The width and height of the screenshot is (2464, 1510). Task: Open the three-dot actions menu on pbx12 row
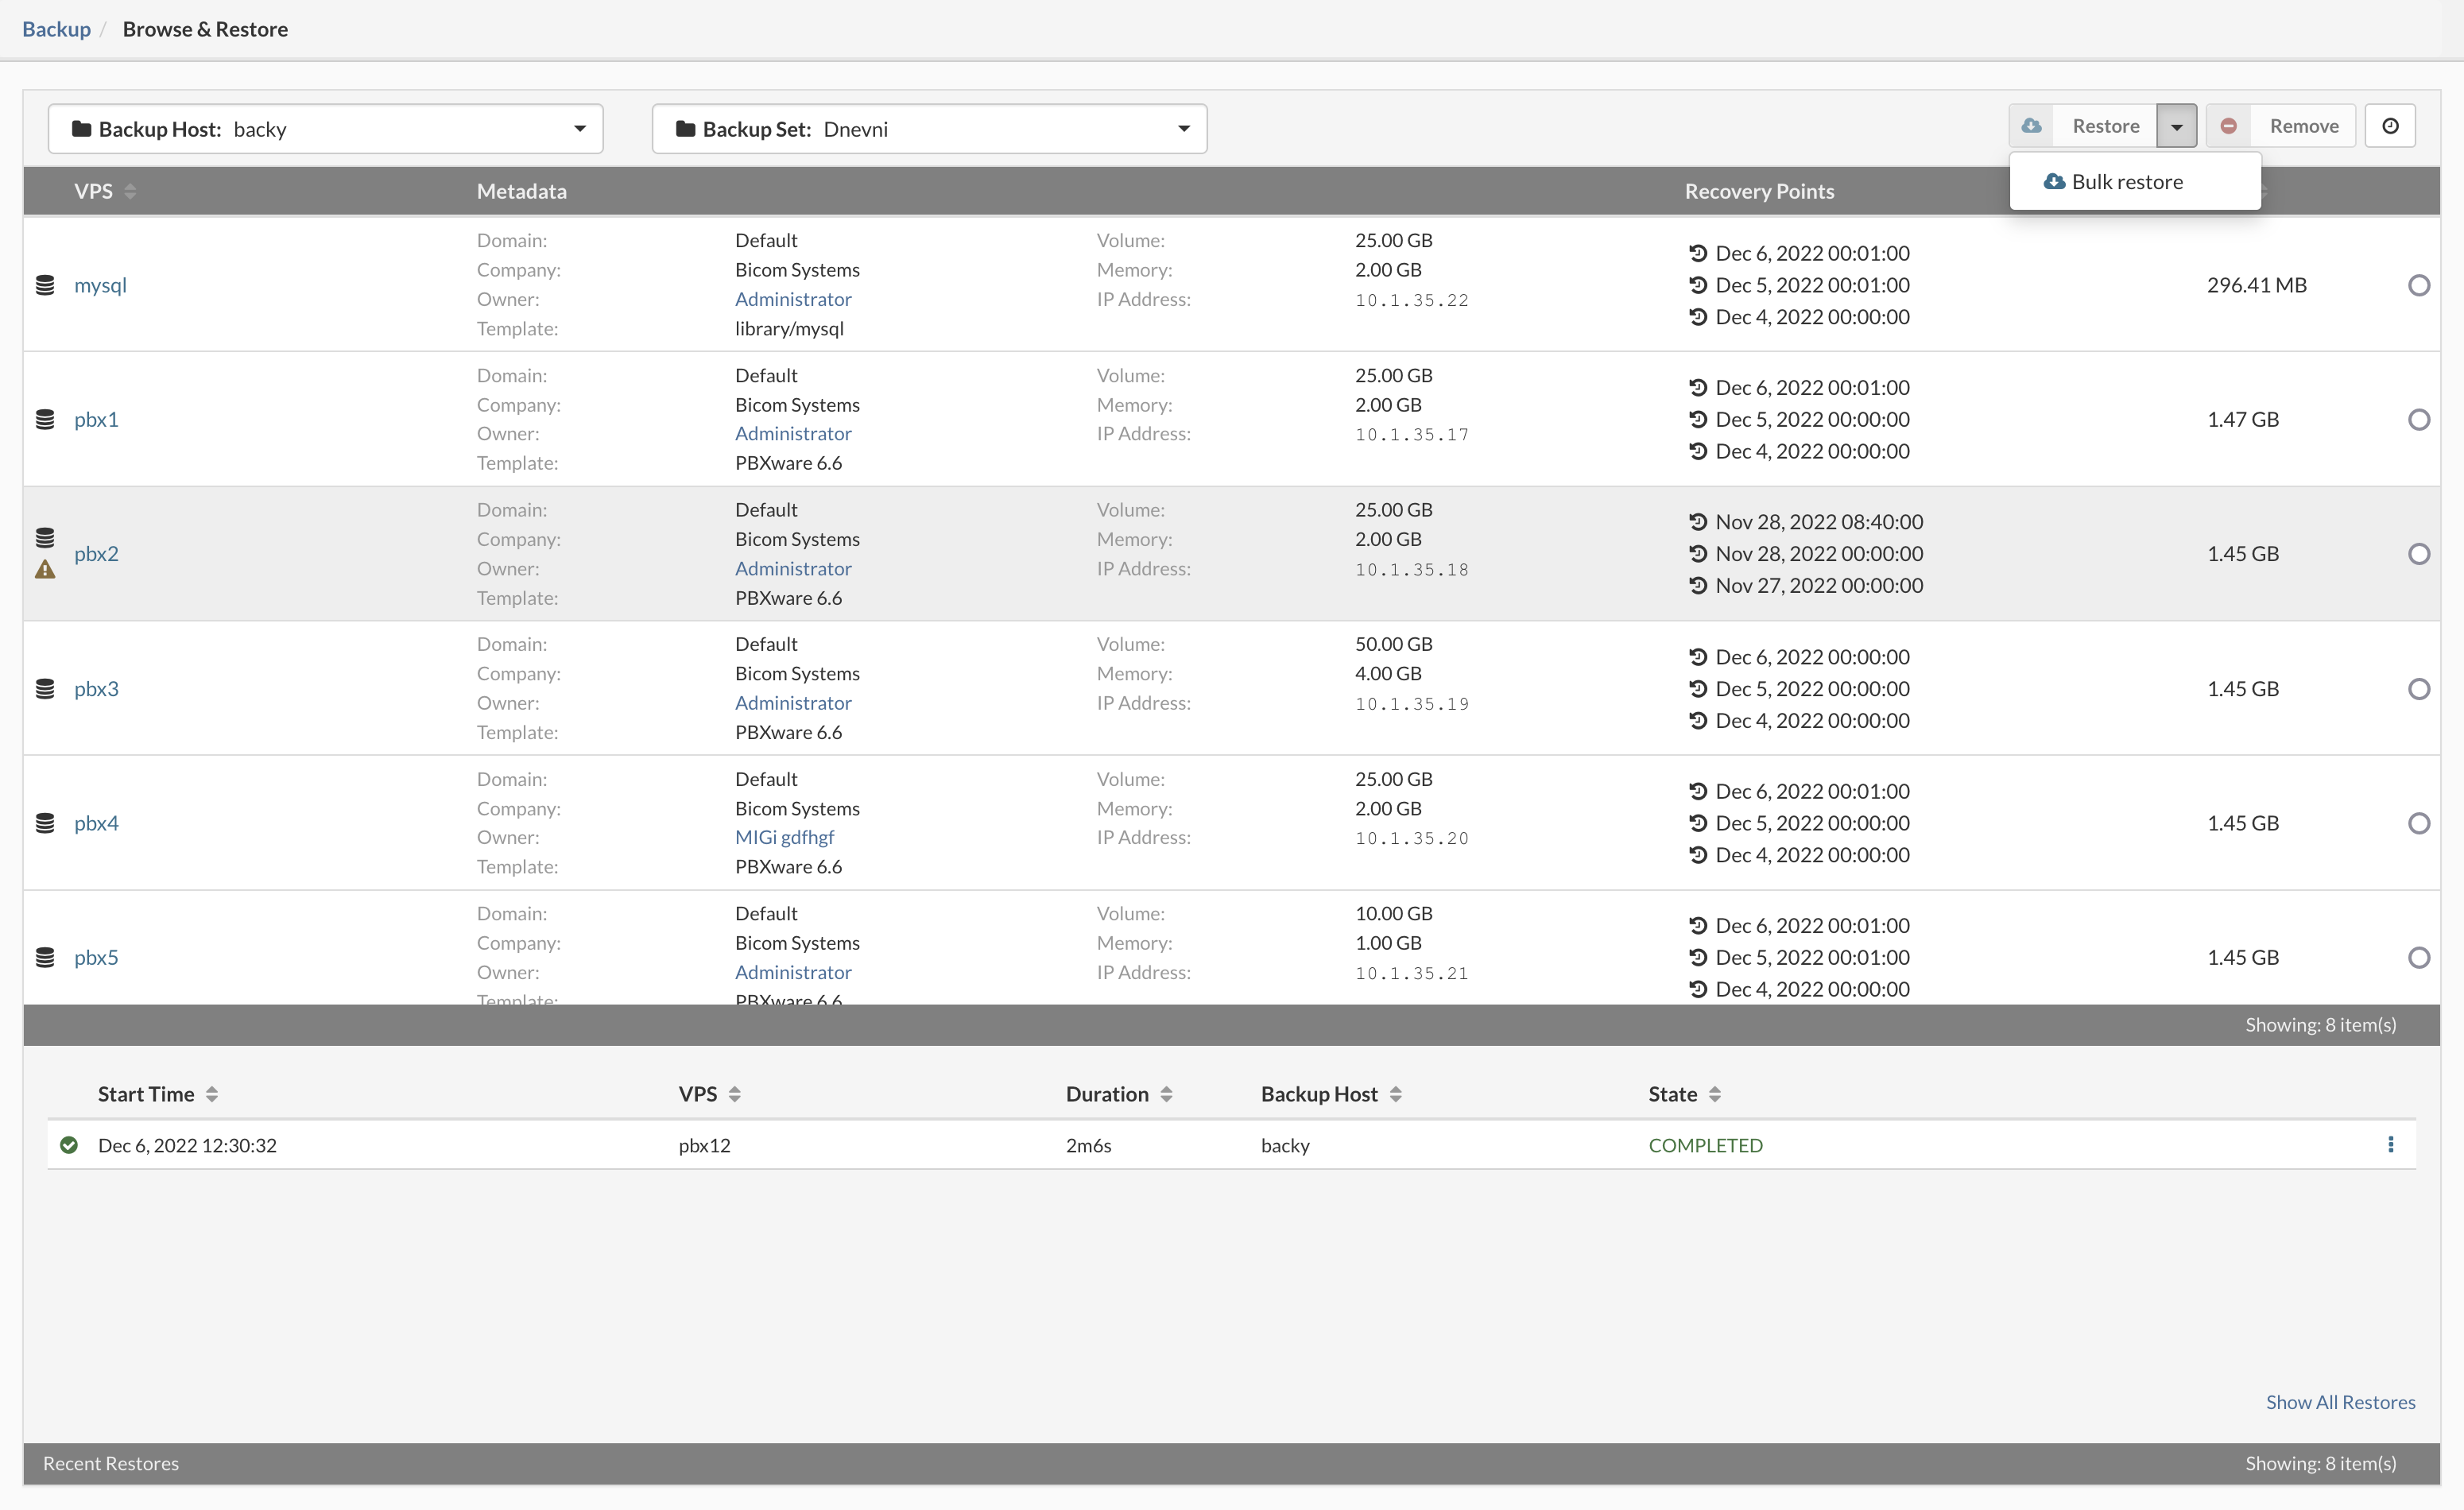(x=2391, y=1145)
